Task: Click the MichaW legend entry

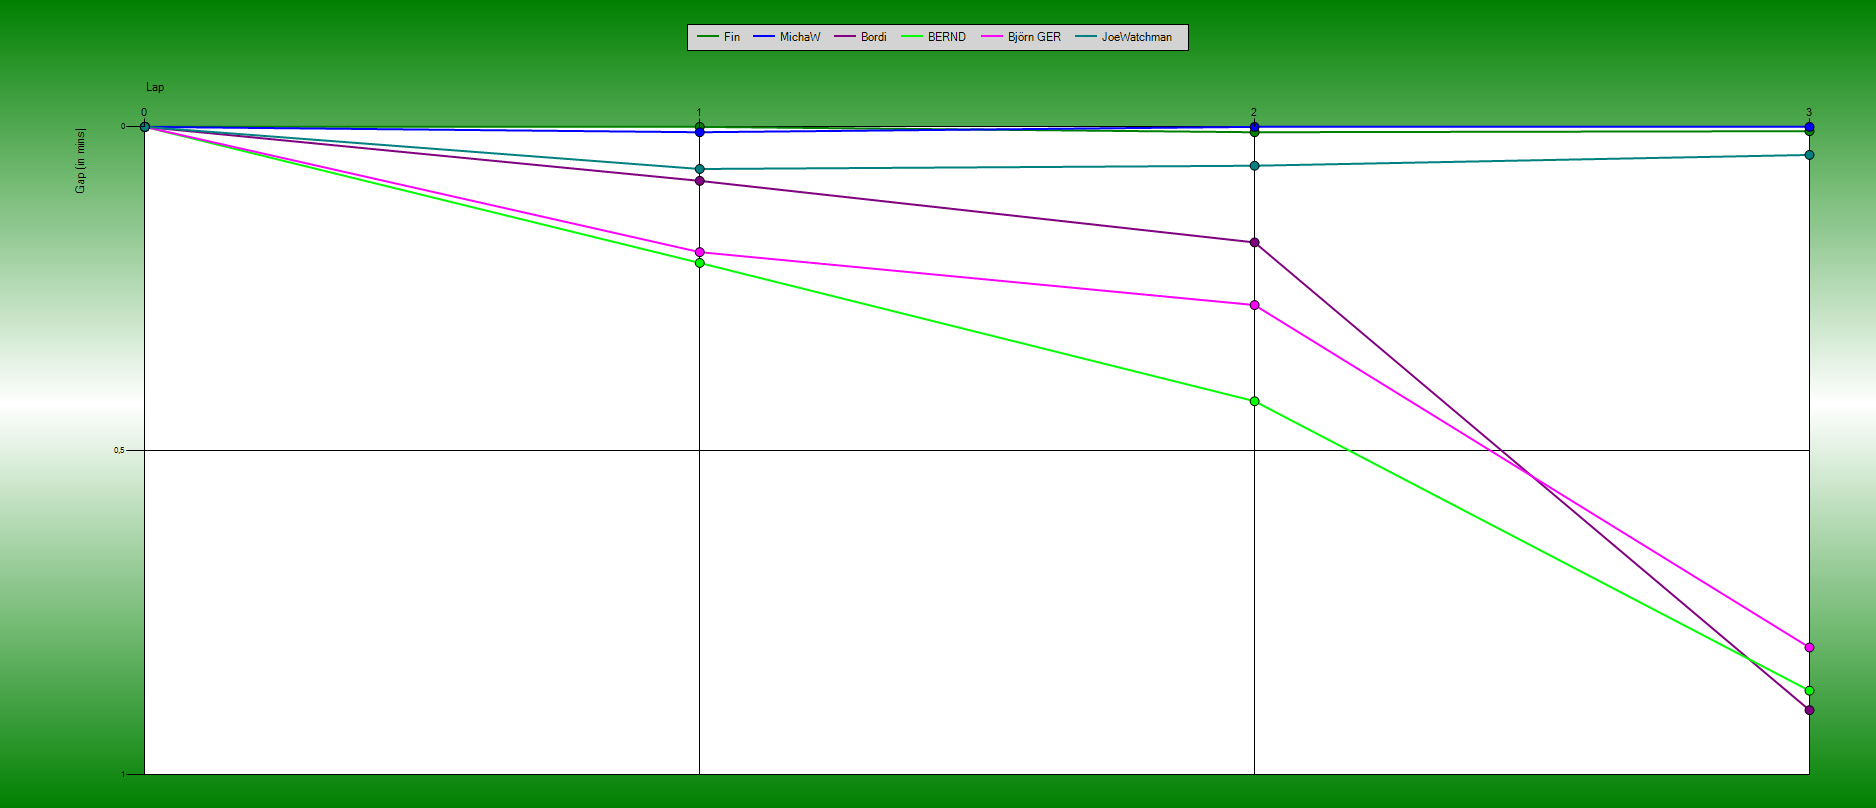Action: 787,37
